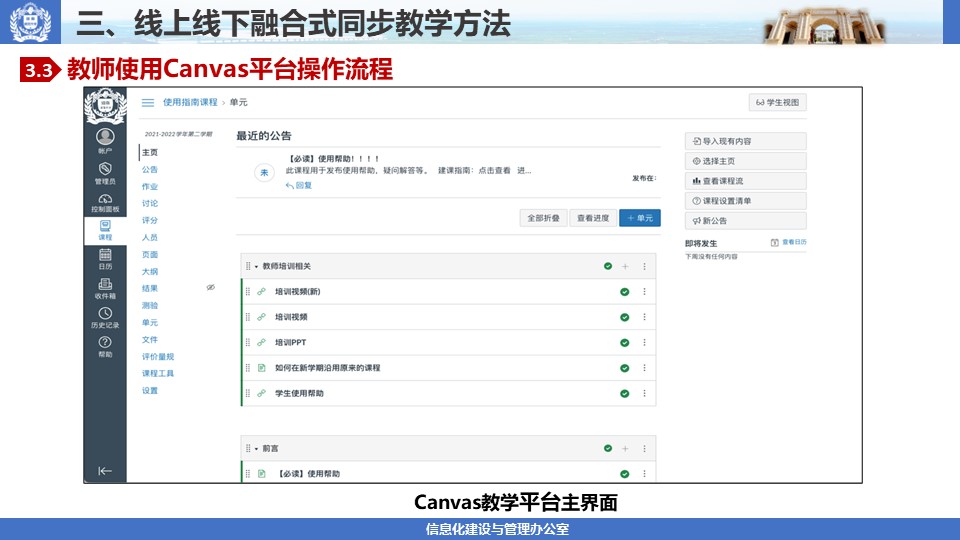Open options menu for 如何在新学期沿用原来的课程

tap(644, 368)
